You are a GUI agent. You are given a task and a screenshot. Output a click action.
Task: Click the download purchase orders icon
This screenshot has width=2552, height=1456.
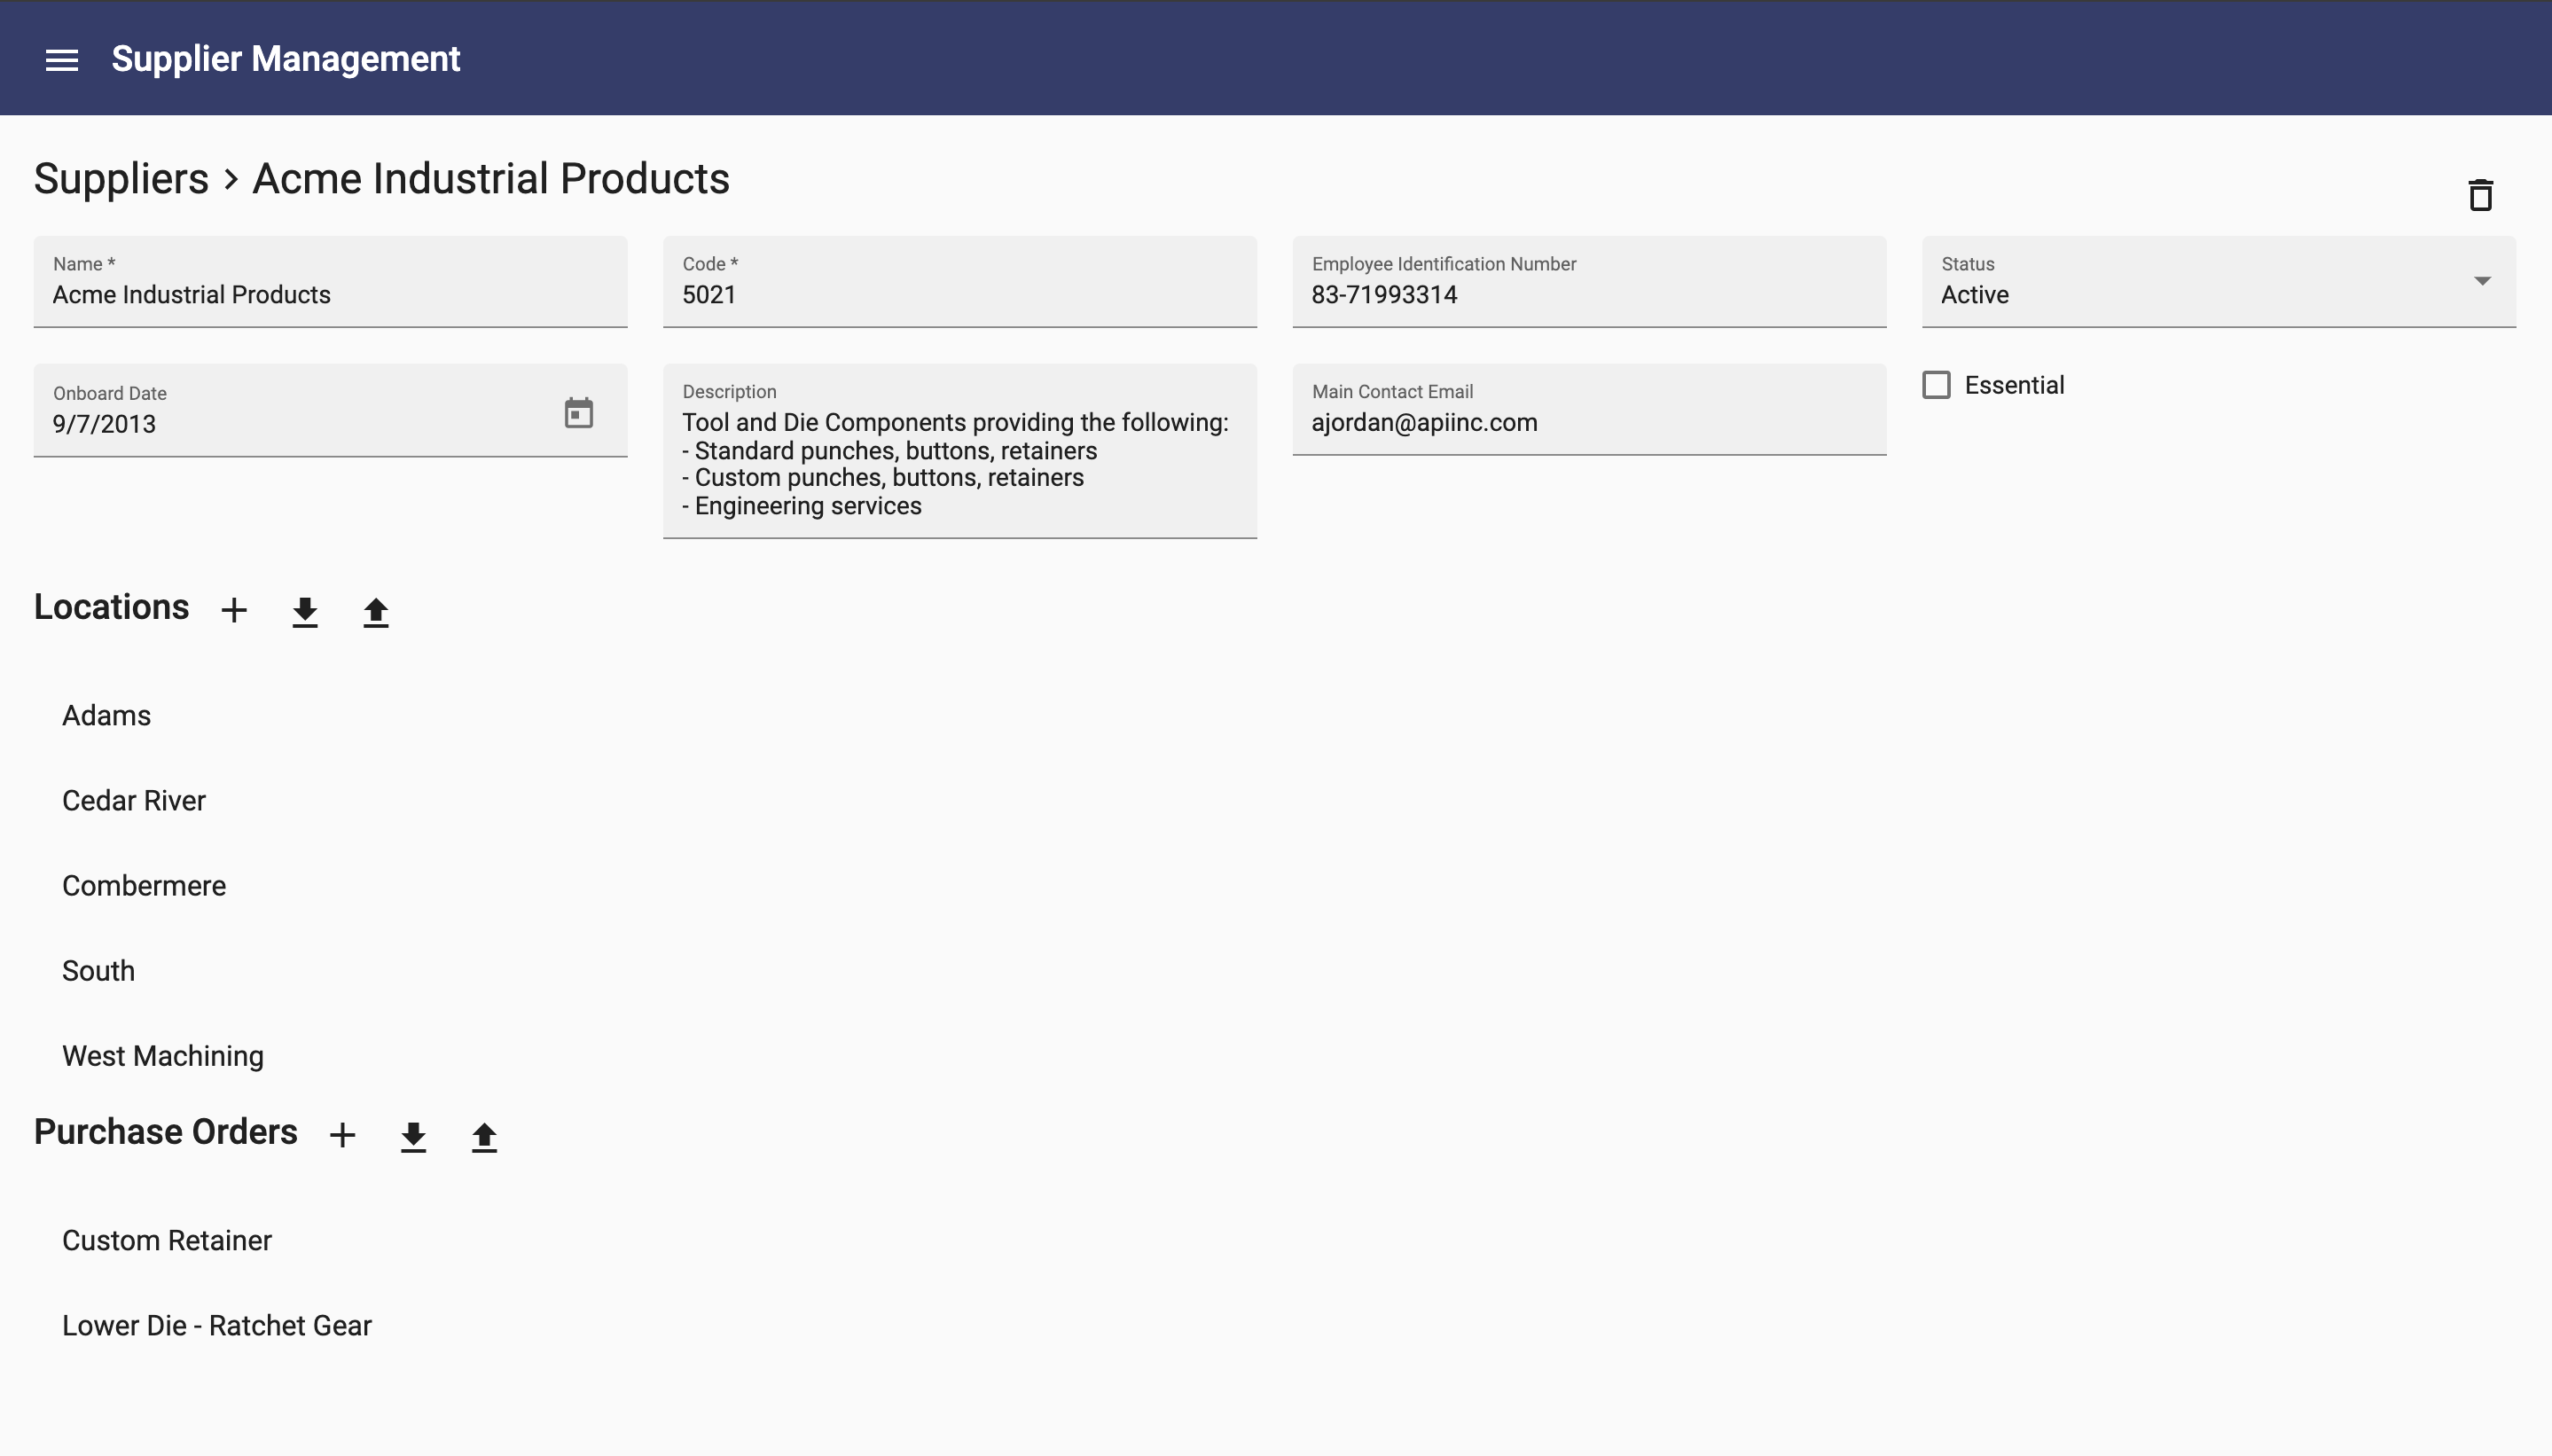(412, 1135)
